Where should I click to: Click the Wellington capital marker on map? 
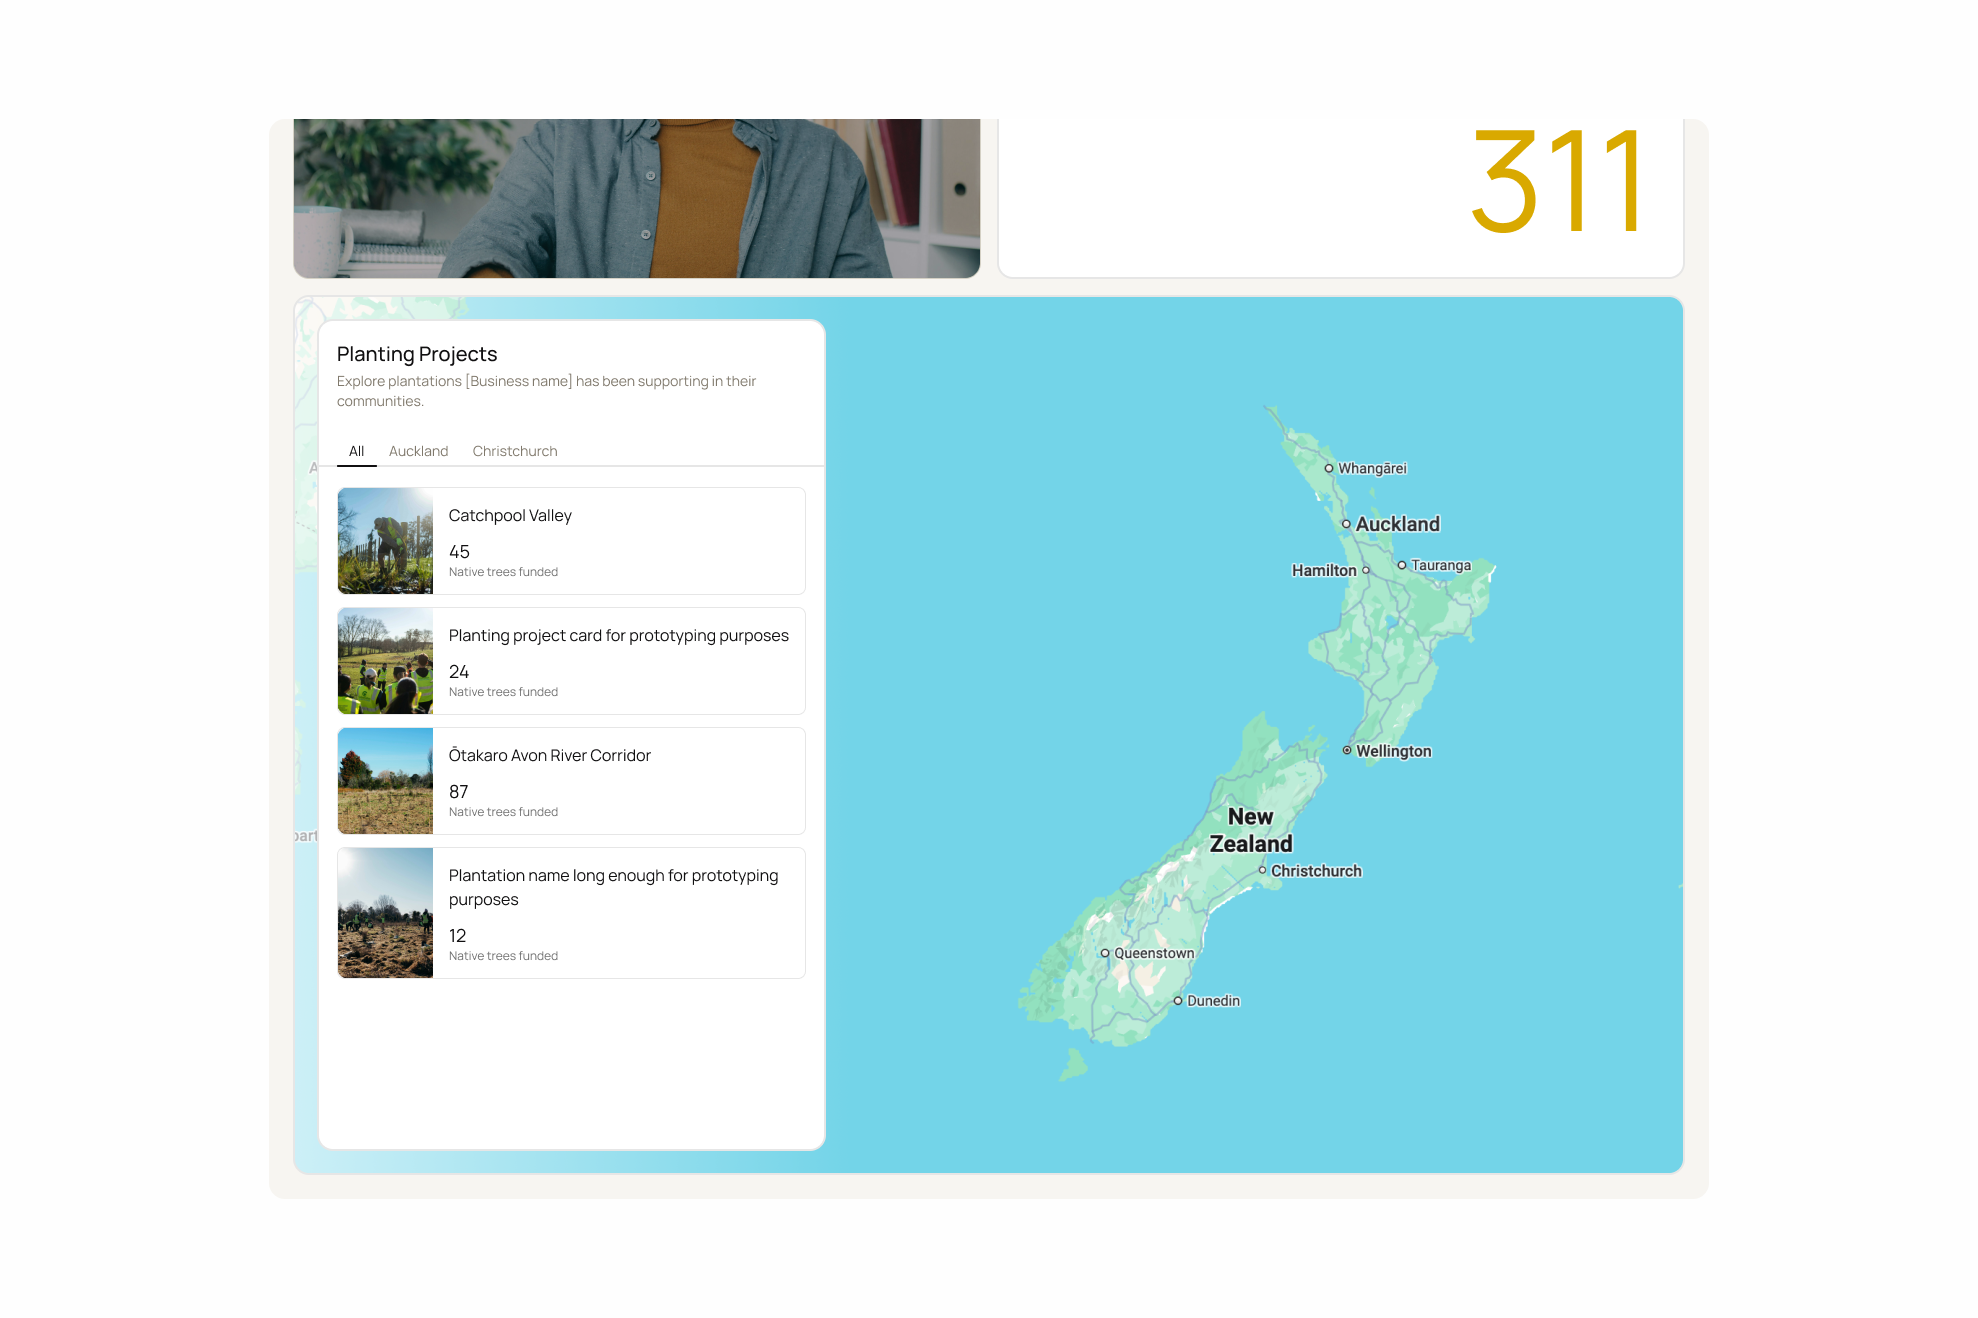[x=1347, y=750]
